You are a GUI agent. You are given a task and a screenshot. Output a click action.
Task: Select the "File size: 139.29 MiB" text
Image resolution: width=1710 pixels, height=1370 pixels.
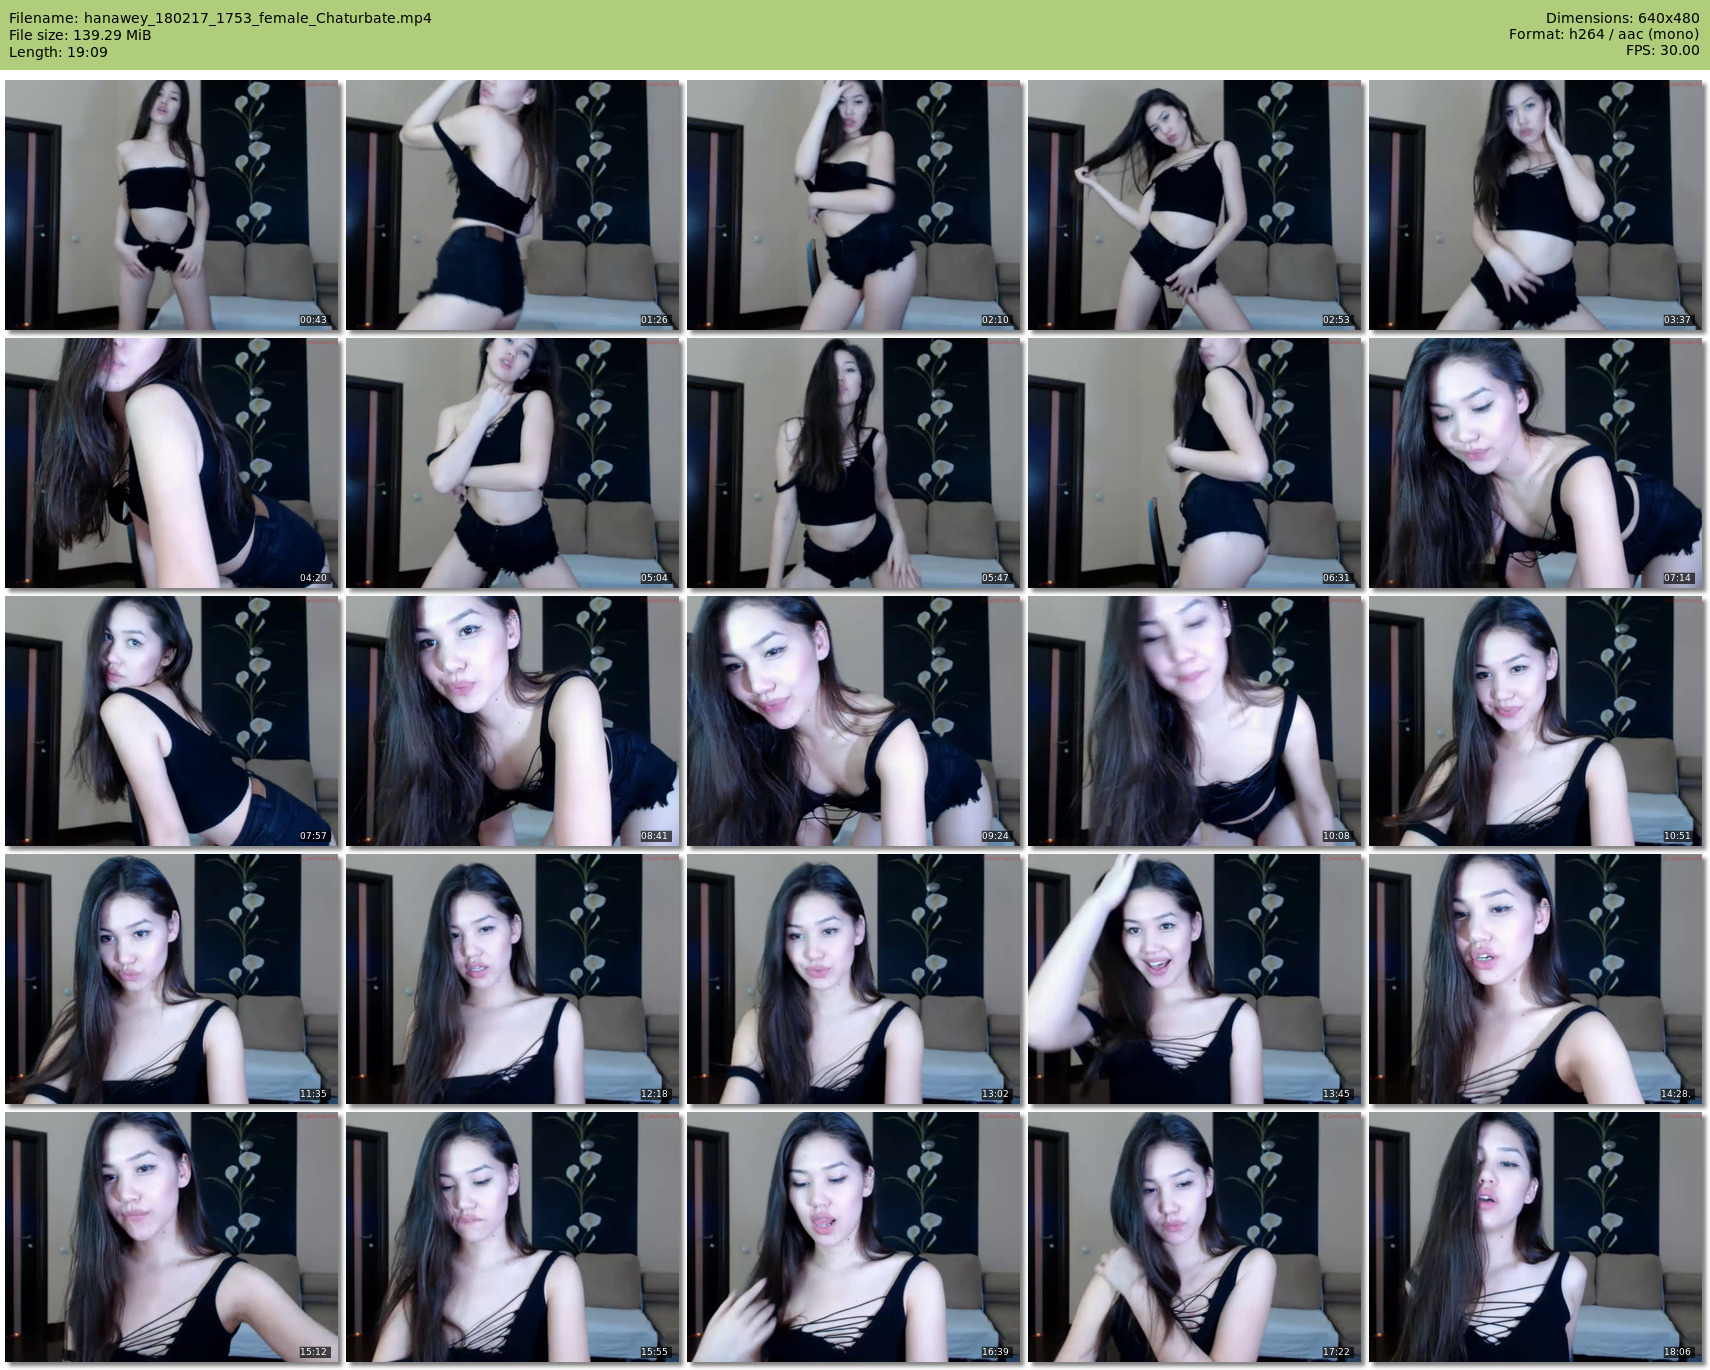[x=80, y=35]
